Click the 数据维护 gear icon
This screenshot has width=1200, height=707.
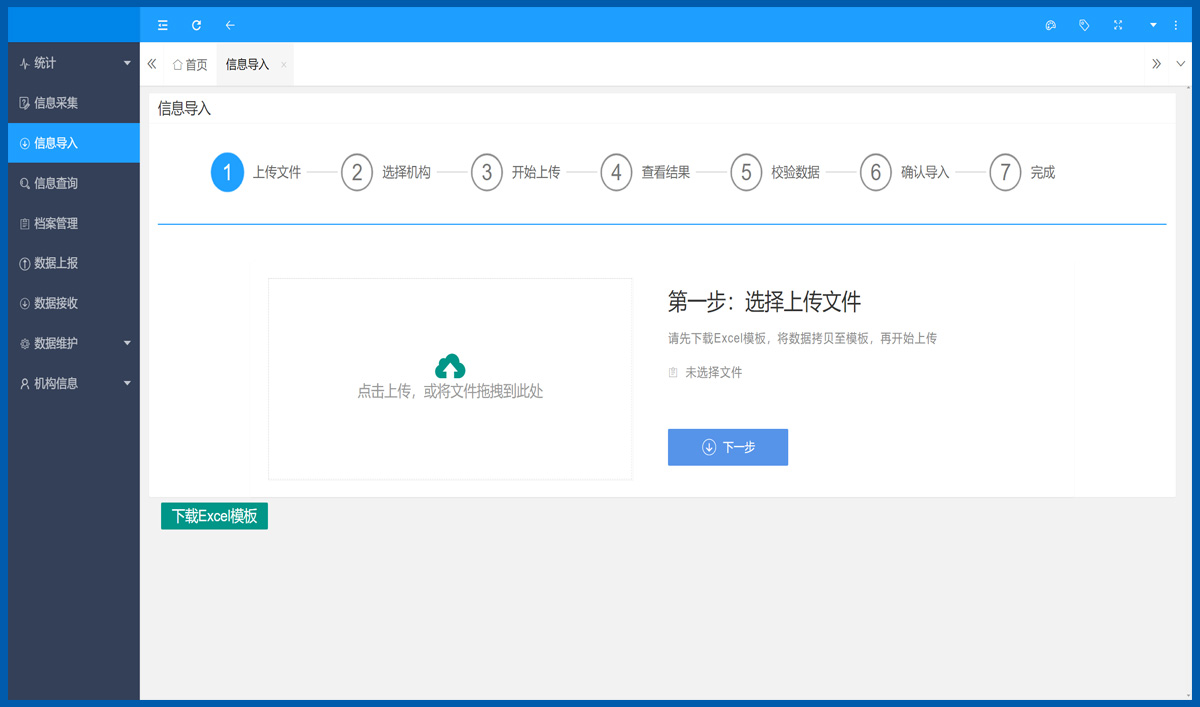click(25, 343)
